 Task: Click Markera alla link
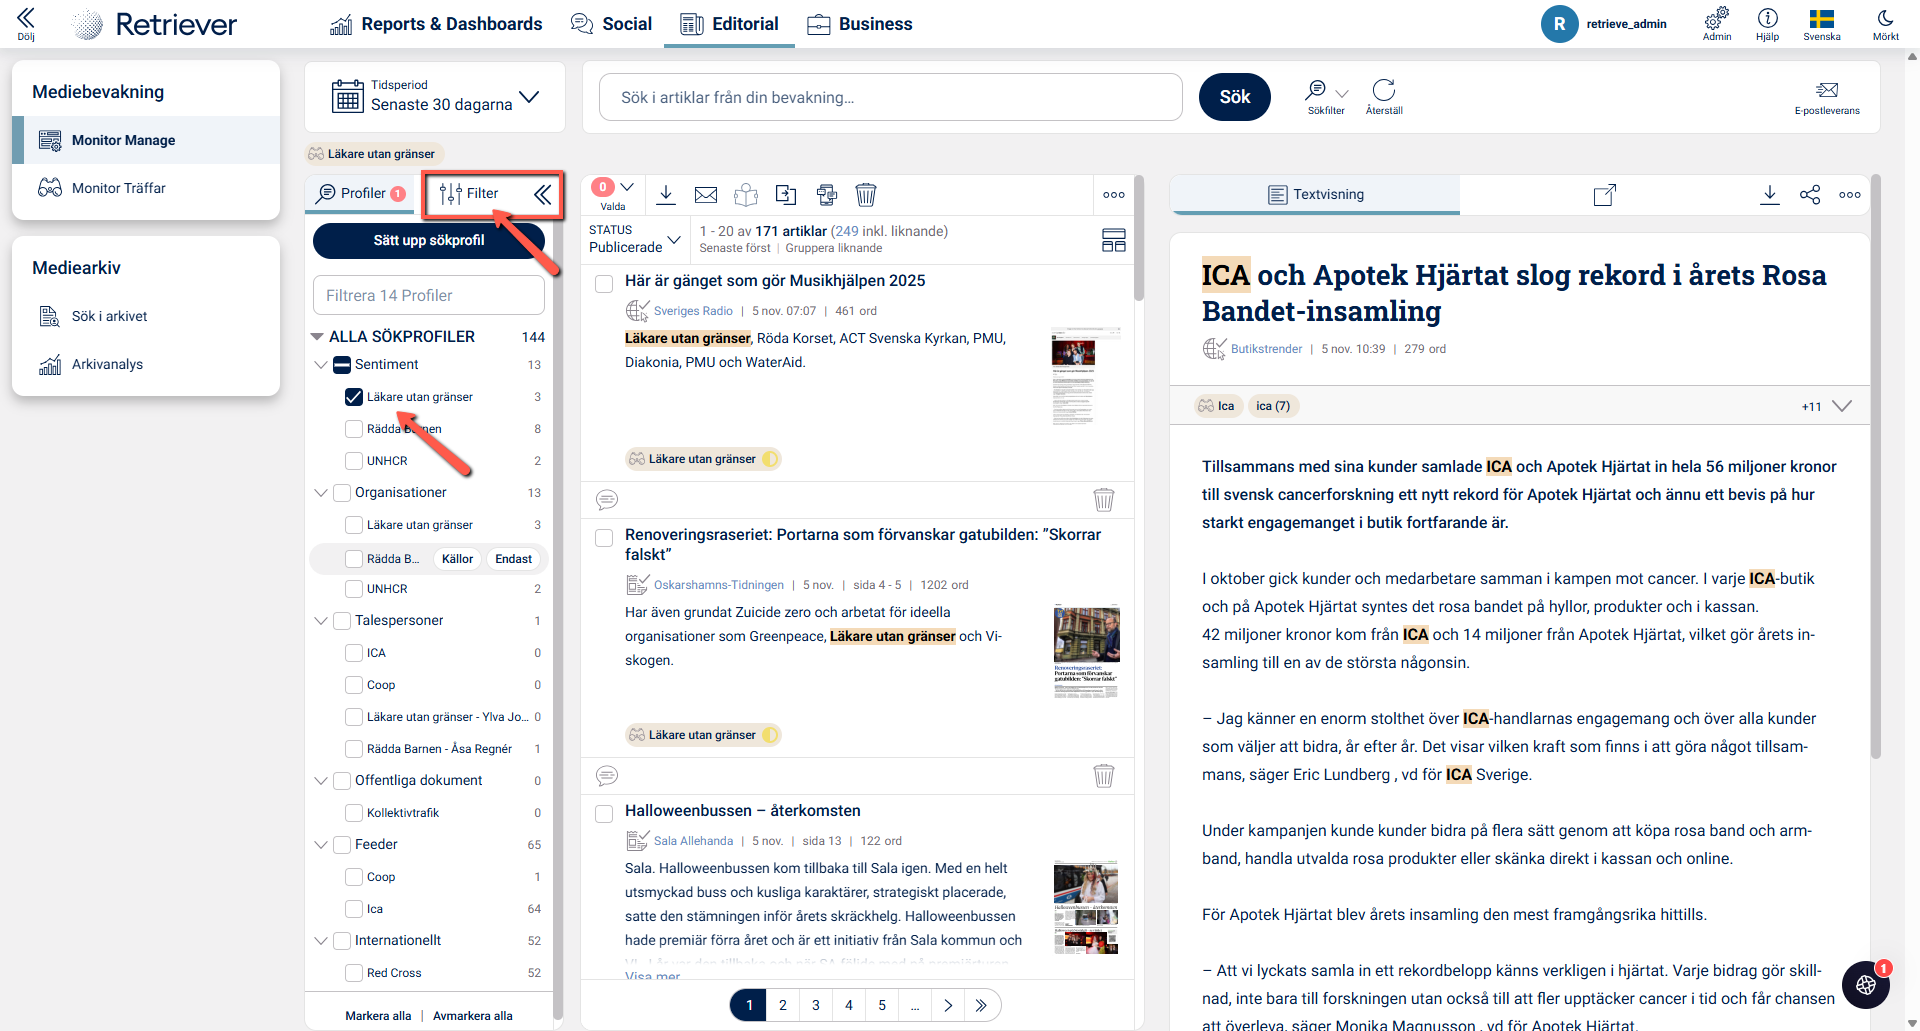tap(378, 1016)
